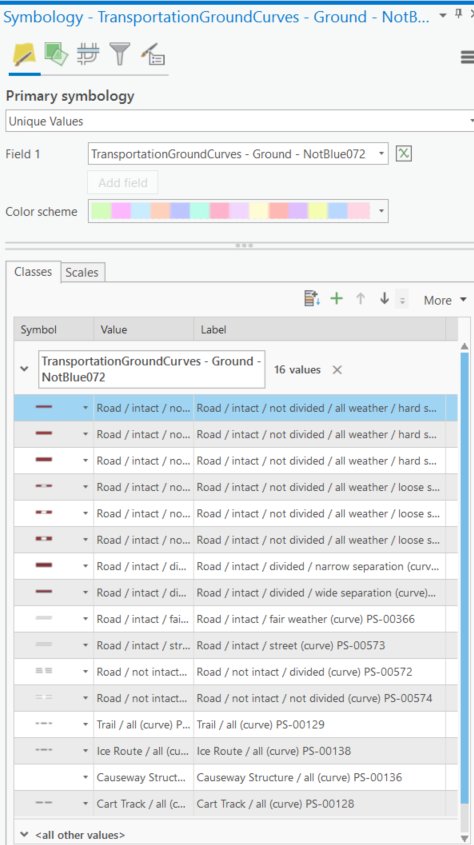Select label Causeway Structure / all (curve) PS-00136
The width and height of the screenshot is (474, 845).
(299, 778)
